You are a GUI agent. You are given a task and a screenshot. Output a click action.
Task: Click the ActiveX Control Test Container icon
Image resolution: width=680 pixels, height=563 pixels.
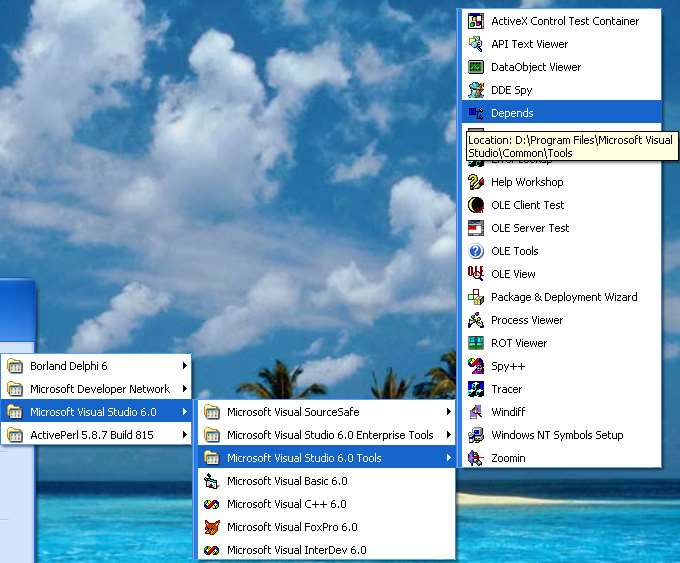point(476,21)
